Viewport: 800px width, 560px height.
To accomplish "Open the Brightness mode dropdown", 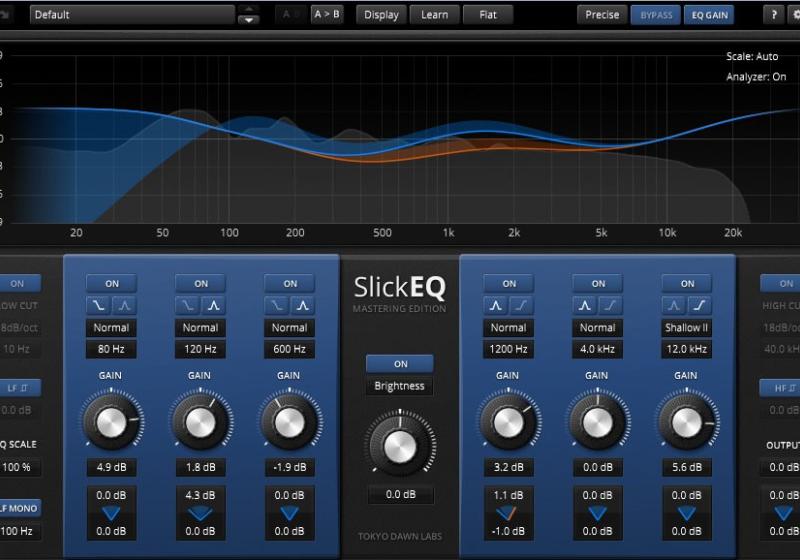I will click(400, 386).
